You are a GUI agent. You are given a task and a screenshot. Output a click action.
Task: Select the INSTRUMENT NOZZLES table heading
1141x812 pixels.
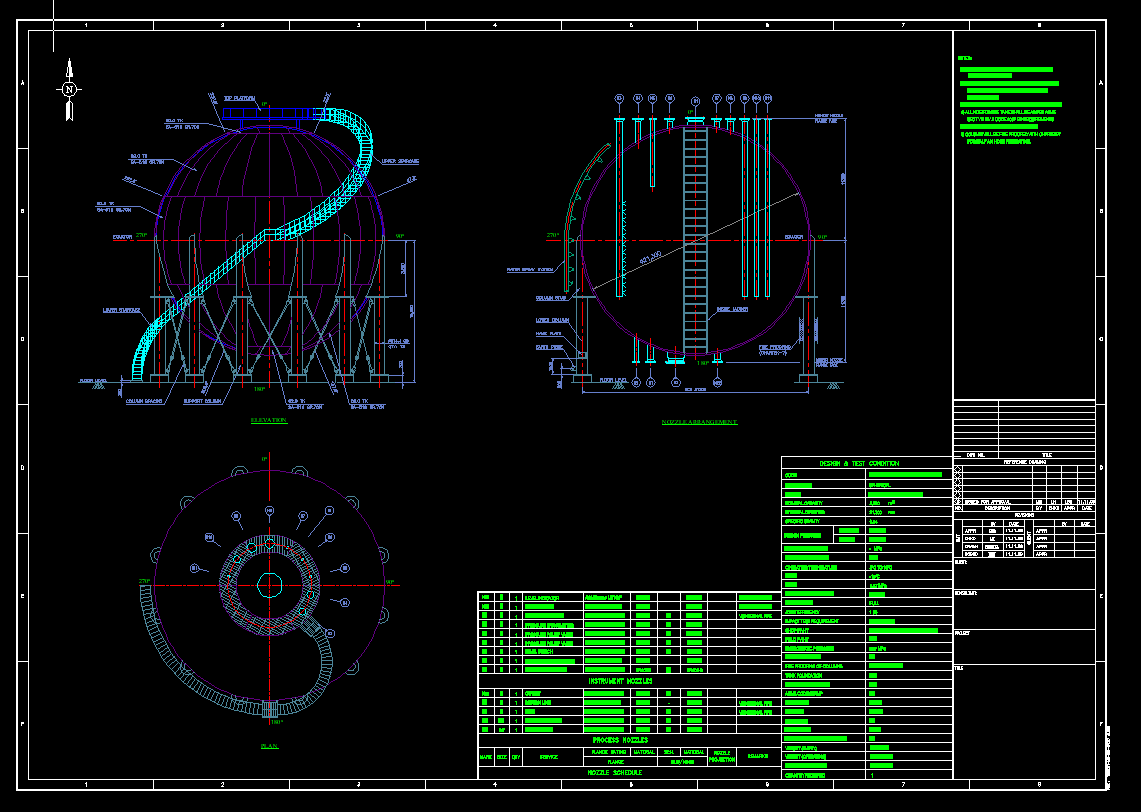point(621,681)
